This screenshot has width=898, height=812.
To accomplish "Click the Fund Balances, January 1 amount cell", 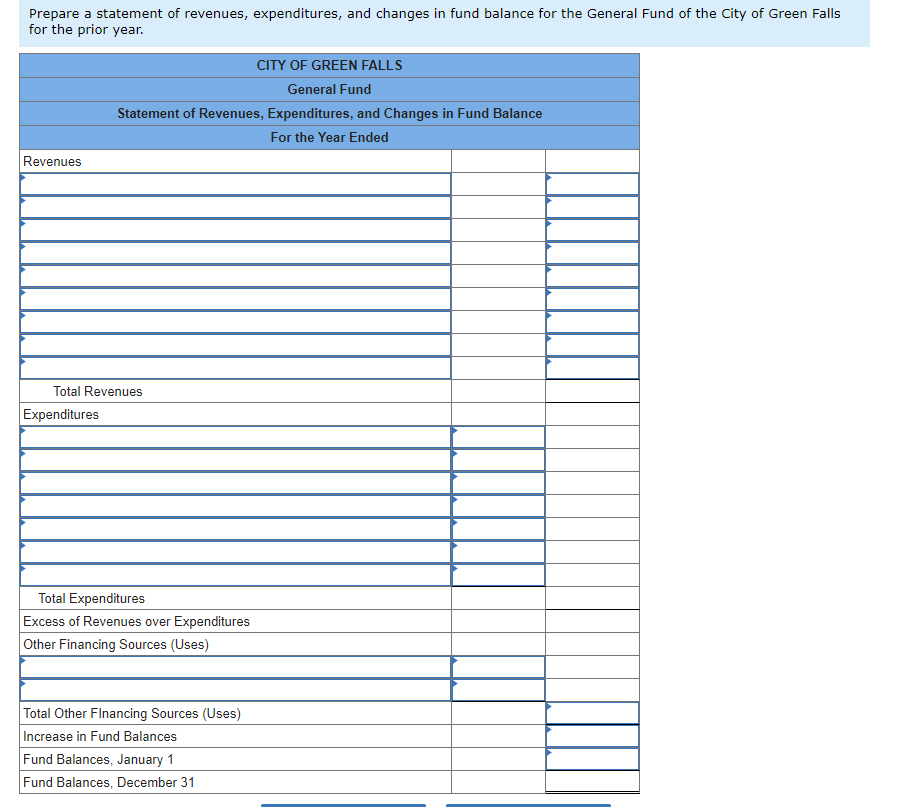I will coord(592,759).
